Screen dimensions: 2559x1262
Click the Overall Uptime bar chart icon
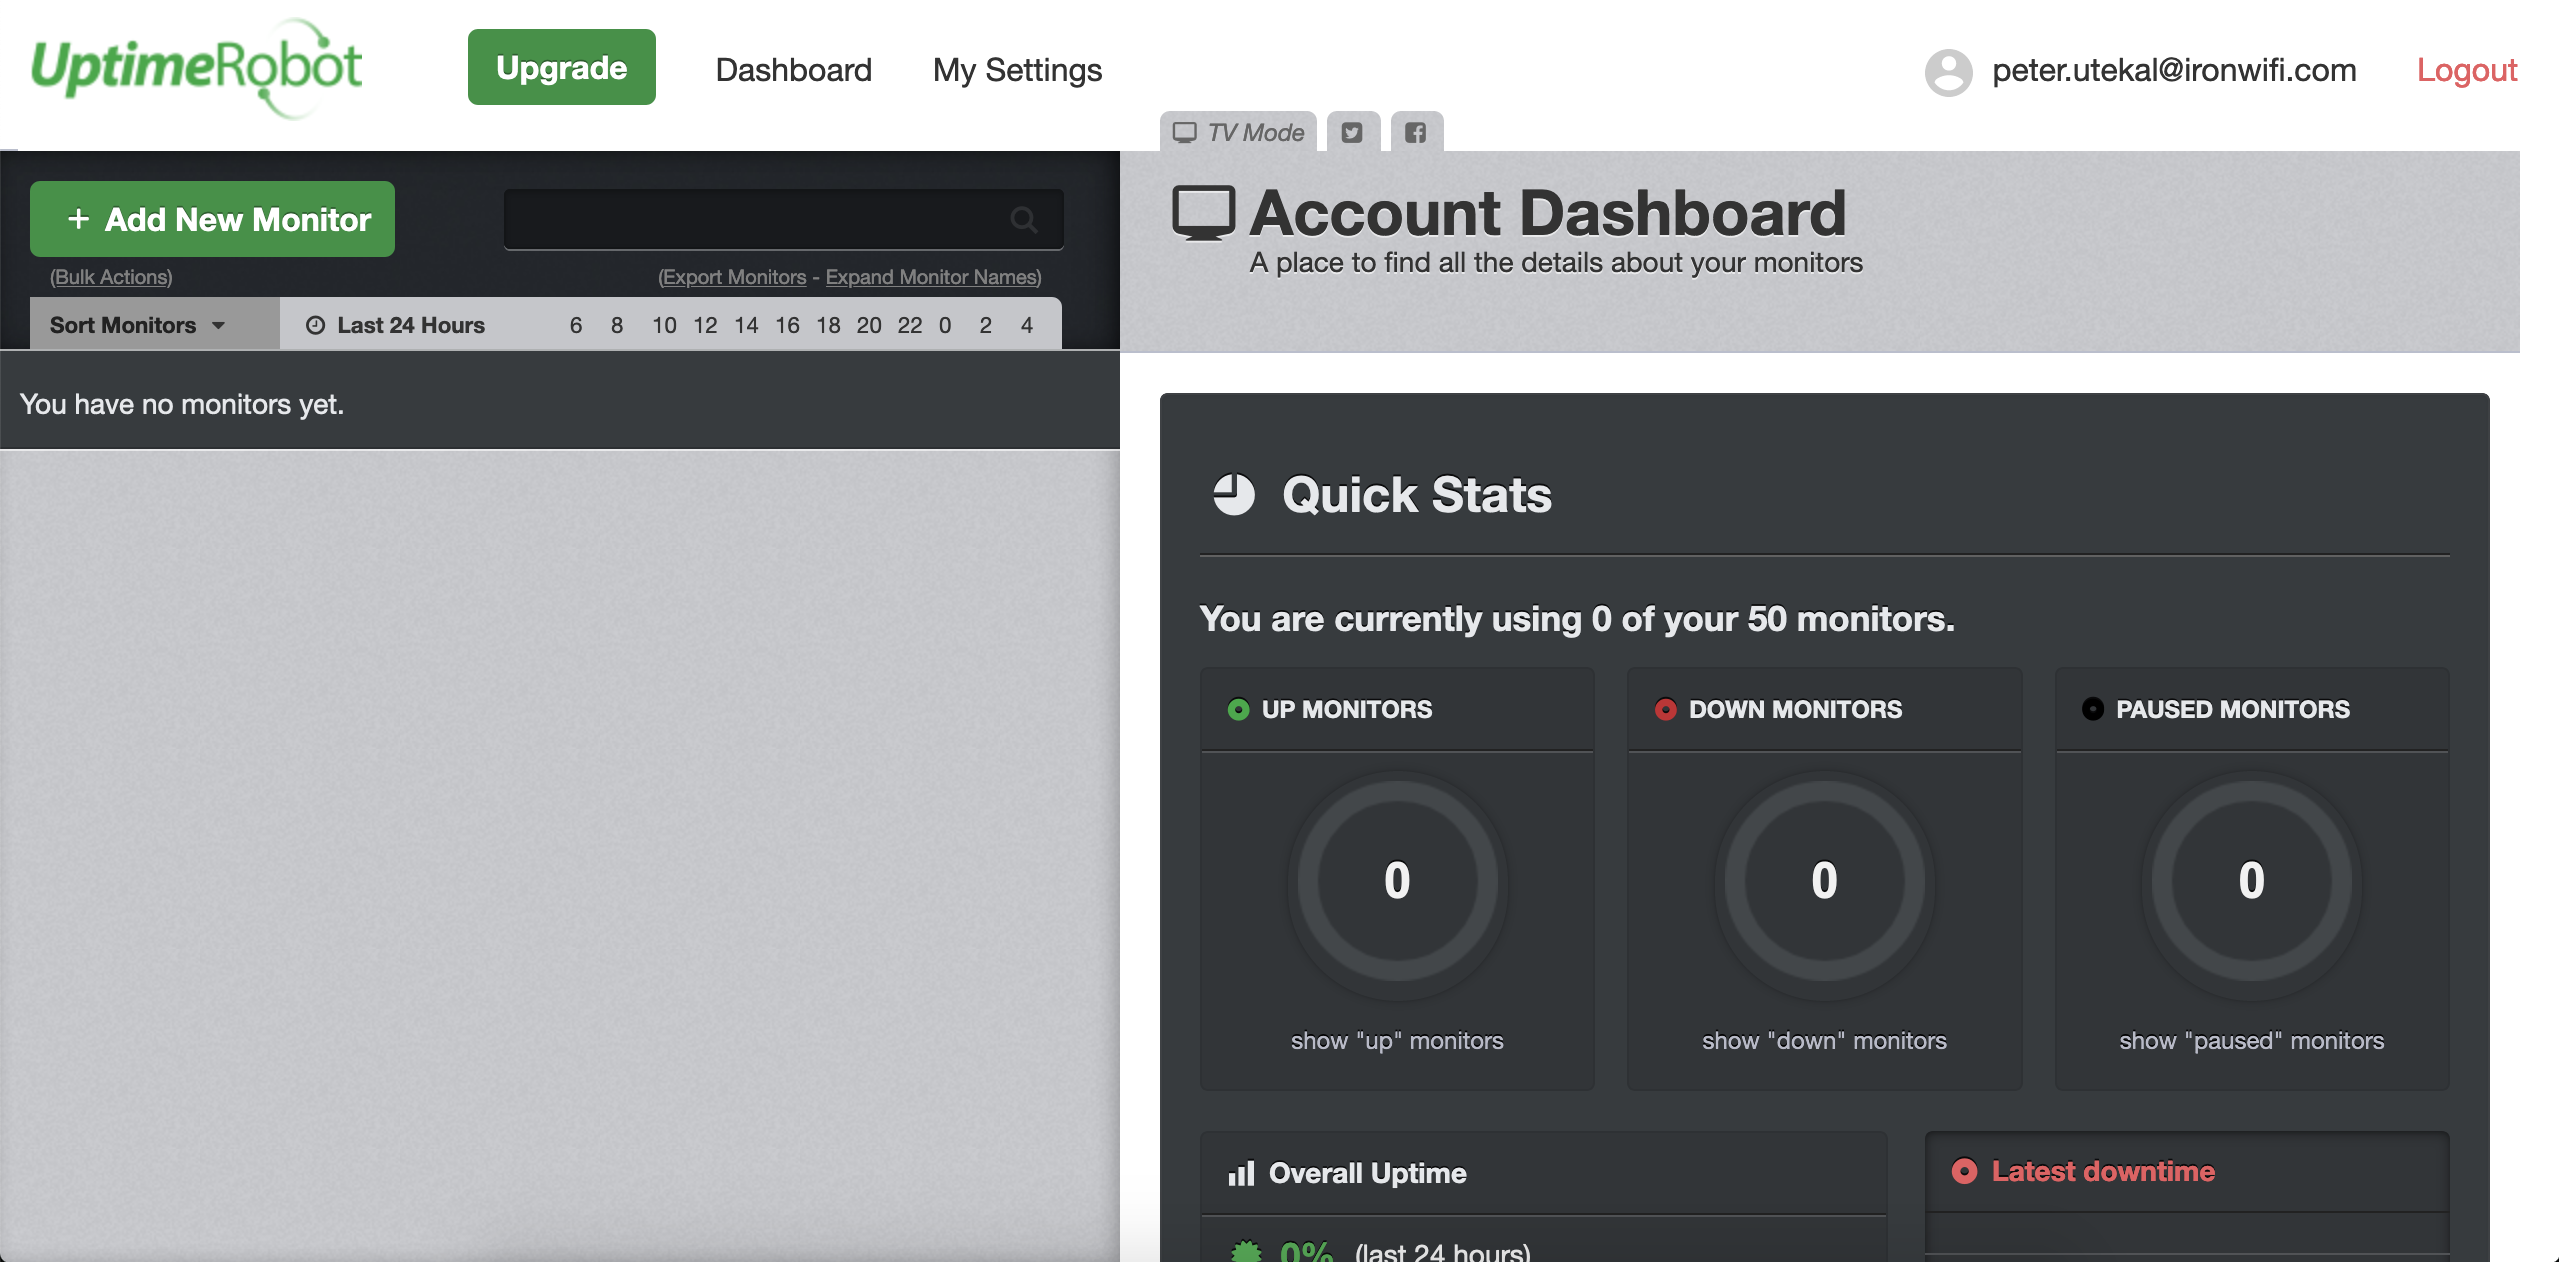[1240, 1173]
